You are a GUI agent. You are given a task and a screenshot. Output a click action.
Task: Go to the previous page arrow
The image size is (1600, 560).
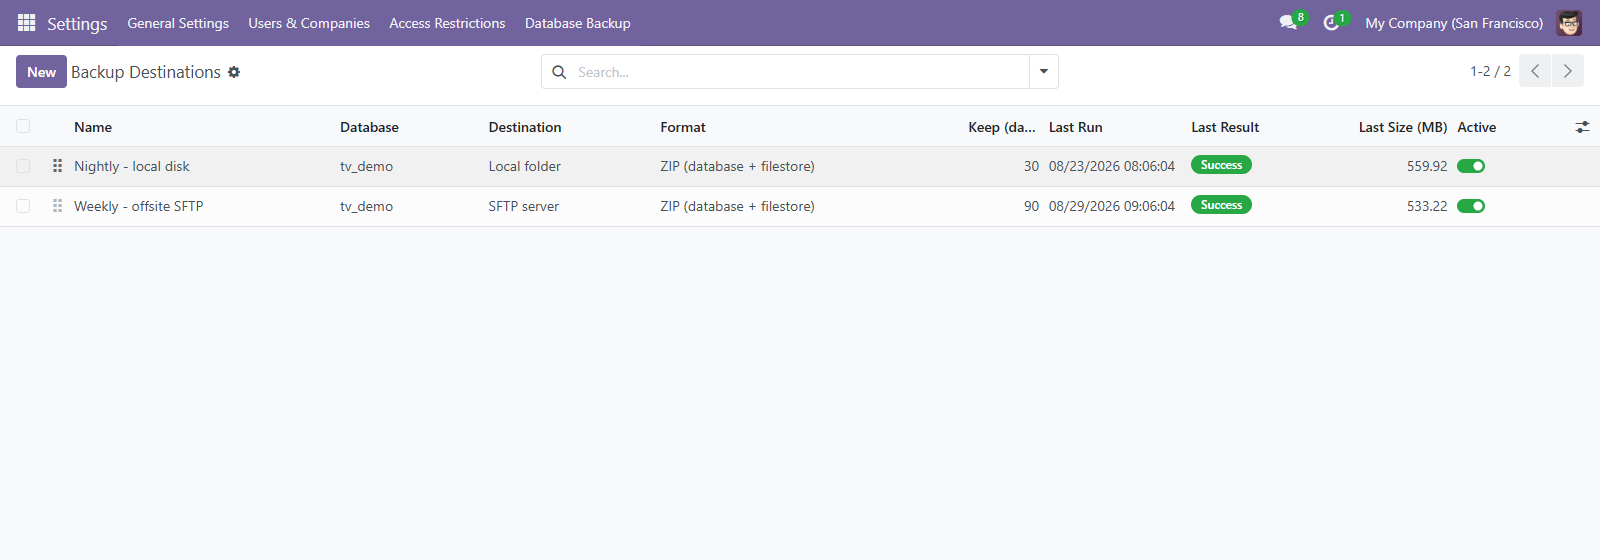coord(1535,71)
